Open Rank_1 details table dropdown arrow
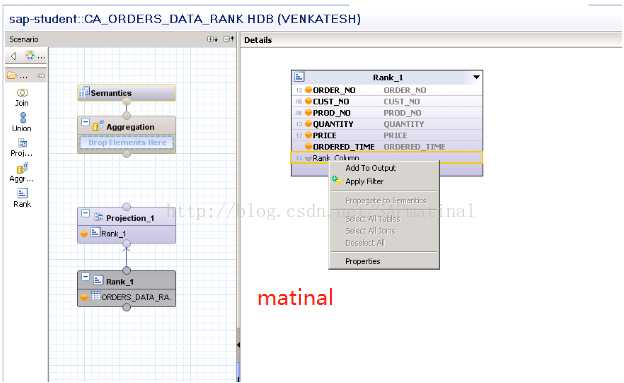 (476, 77)
